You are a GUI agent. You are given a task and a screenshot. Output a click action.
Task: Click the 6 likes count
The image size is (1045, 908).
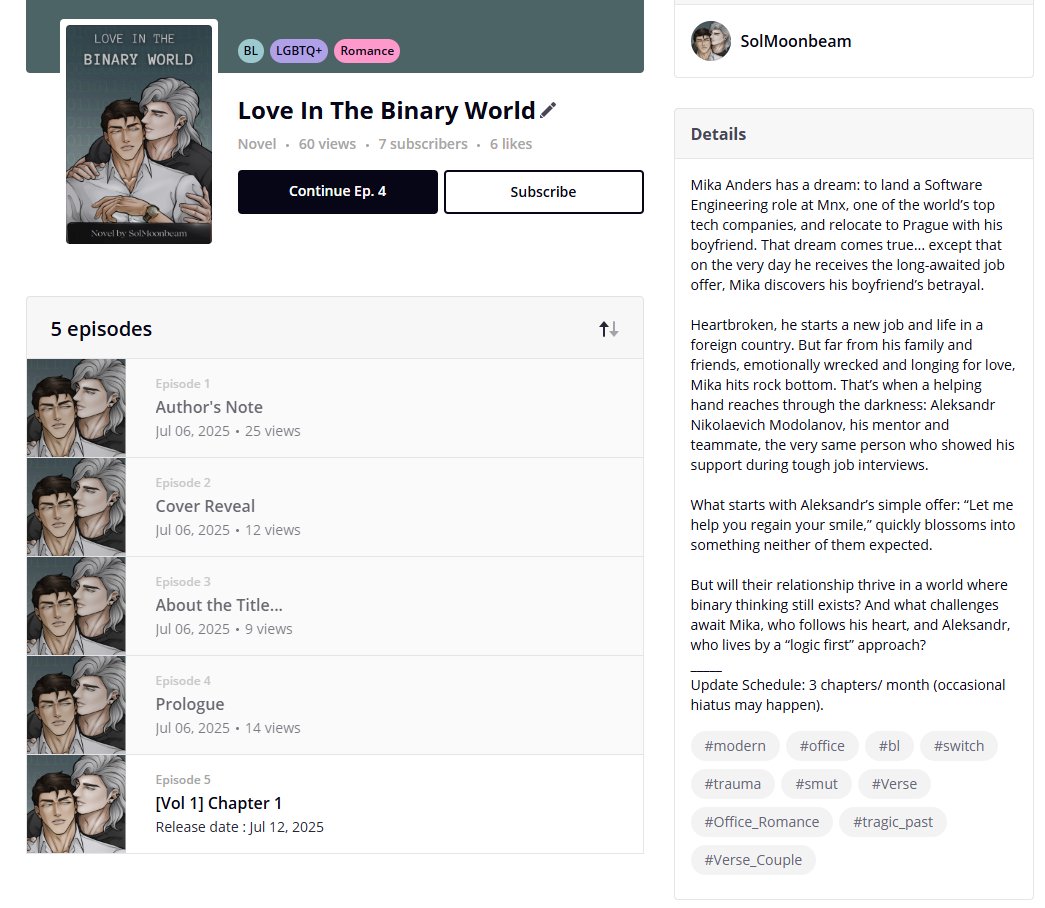point(511,144)
